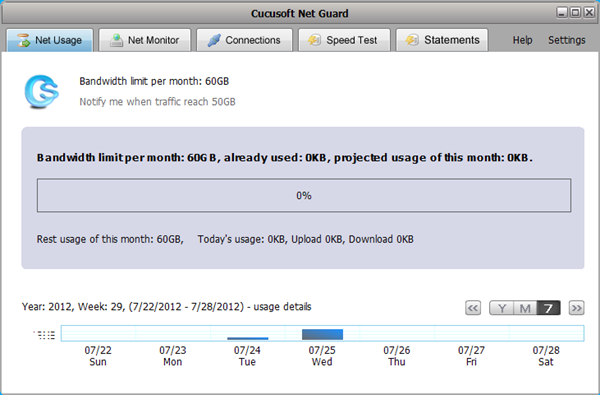Click the chart legend dotted icon
This screenshot has width=600, height=395.
(45, 335)
